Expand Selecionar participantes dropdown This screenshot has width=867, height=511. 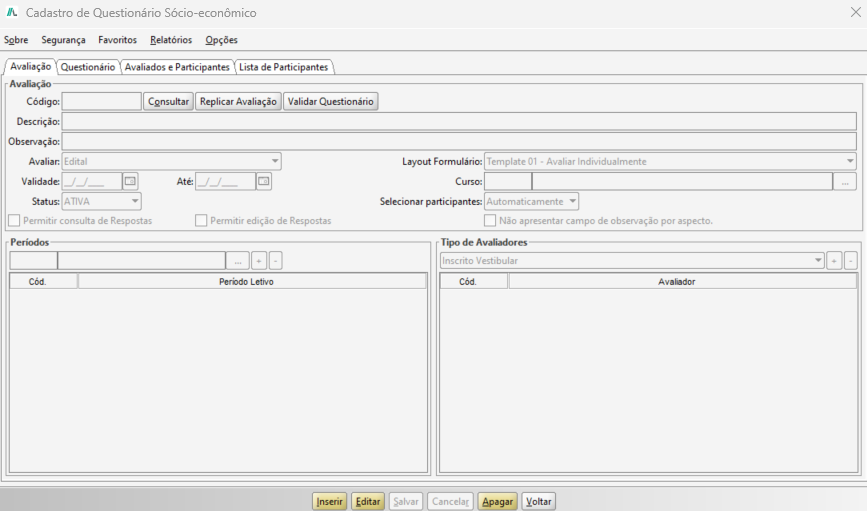pos(531,201)
